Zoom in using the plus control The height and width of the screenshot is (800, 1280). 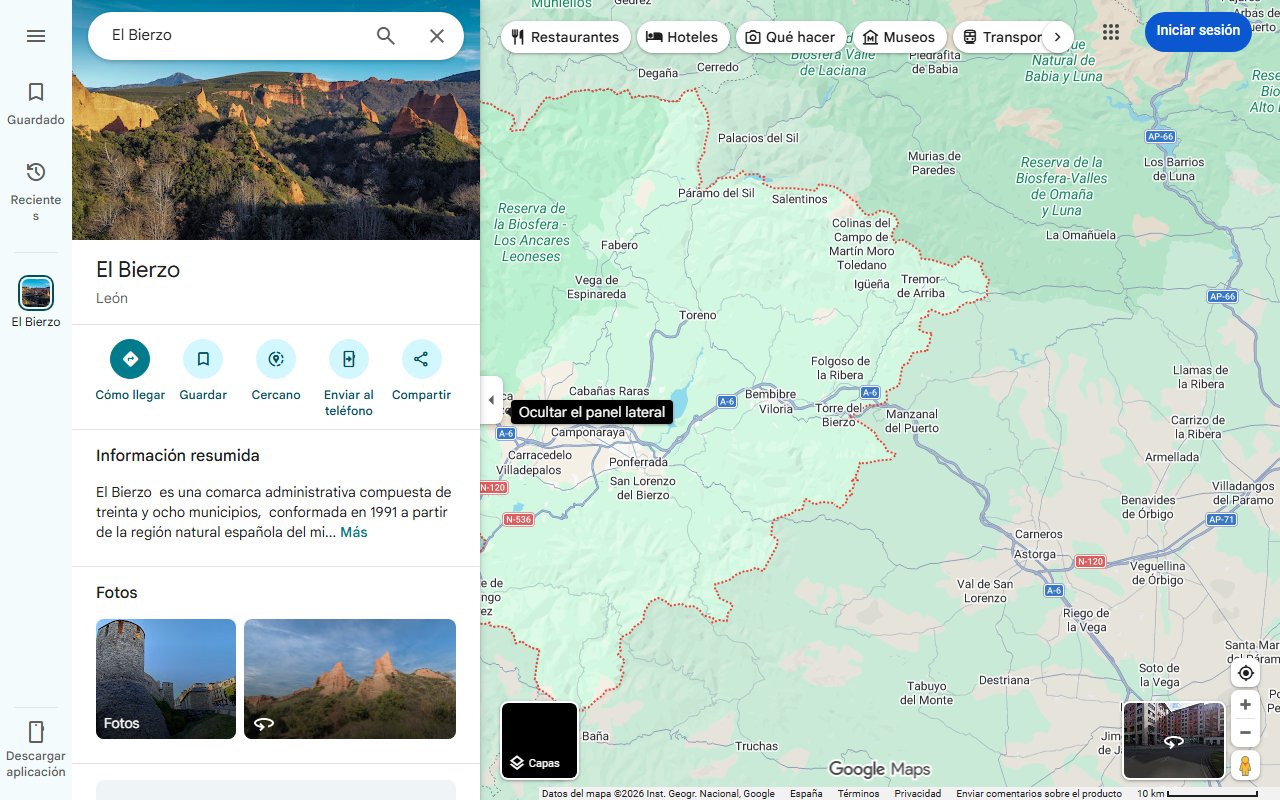pos(1244,704)
